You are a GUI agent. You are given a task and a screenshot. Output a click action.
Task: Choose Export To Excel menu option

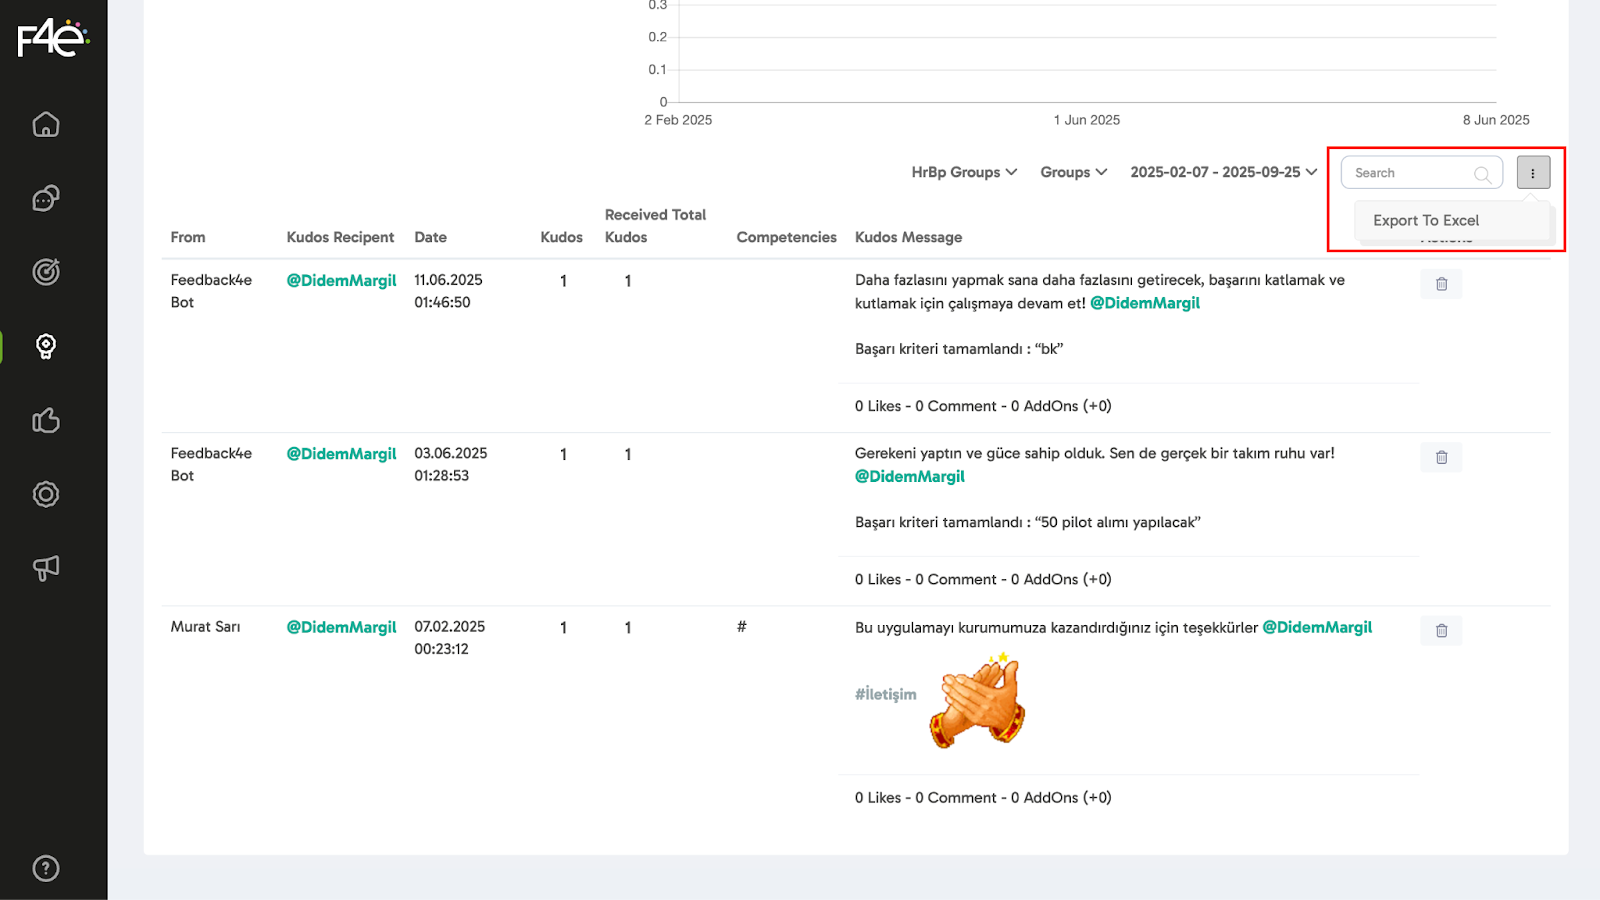1426,221
